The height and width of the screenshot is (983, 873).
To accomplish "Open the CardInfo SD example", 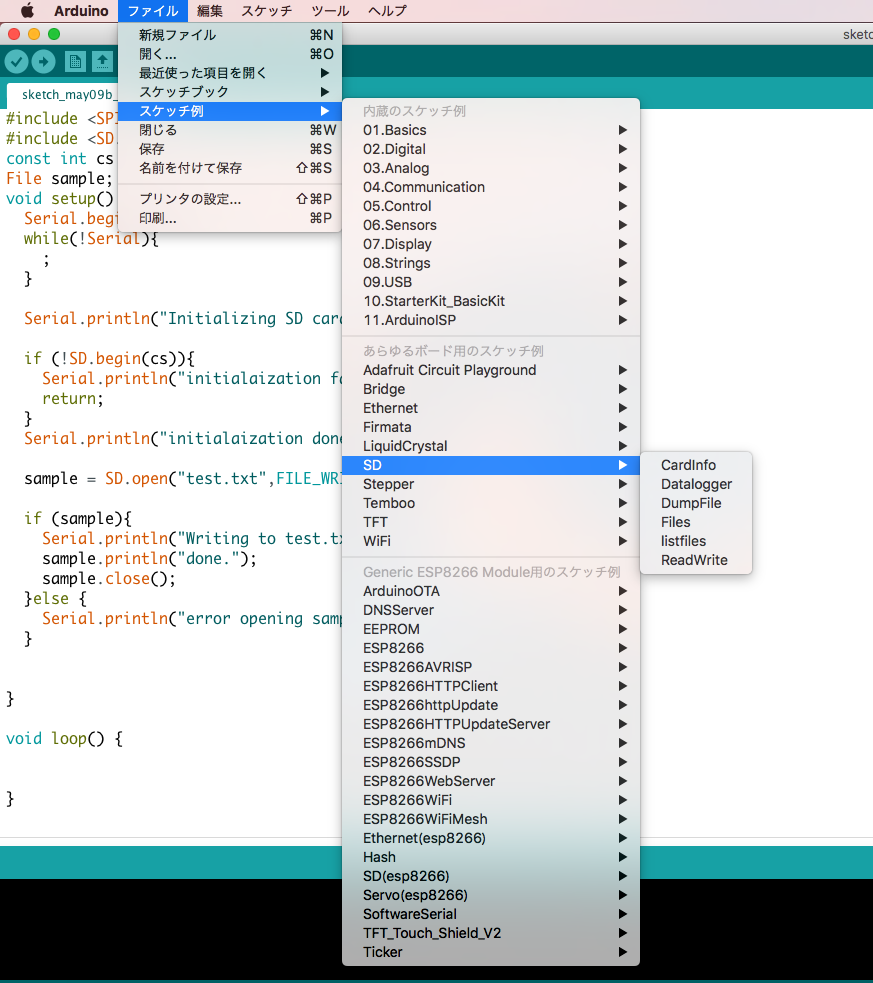I will point(696,465).
